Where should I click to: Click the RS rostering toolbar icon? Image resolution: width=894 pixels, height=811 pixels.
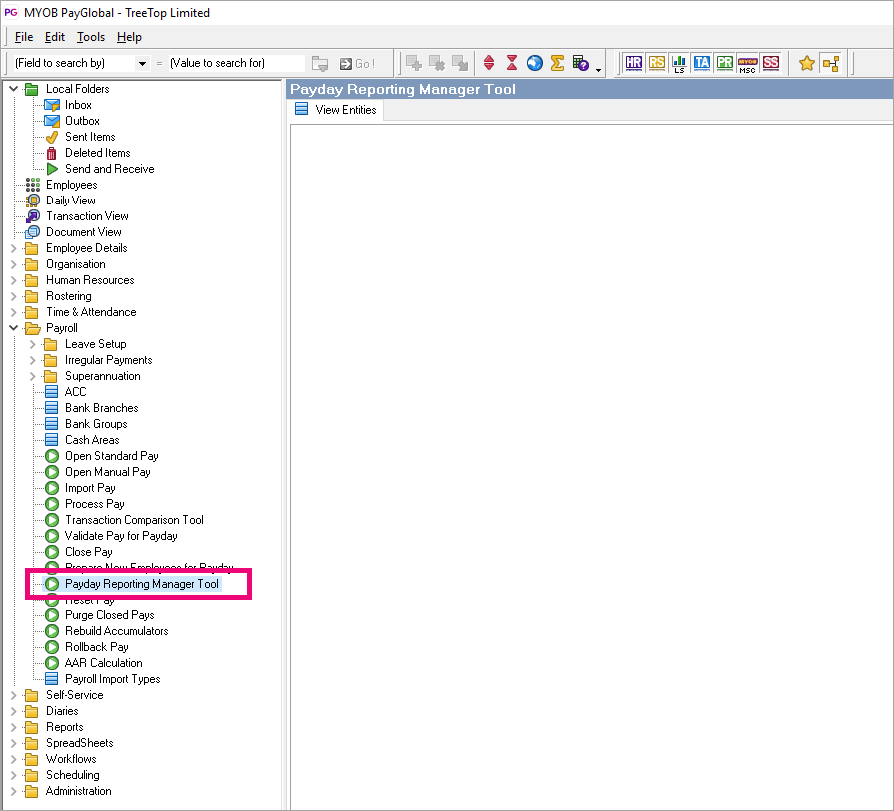[656, 63]
